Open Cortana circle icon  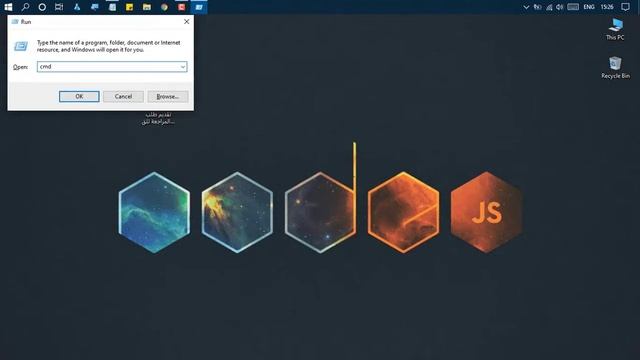click(42, 7)
